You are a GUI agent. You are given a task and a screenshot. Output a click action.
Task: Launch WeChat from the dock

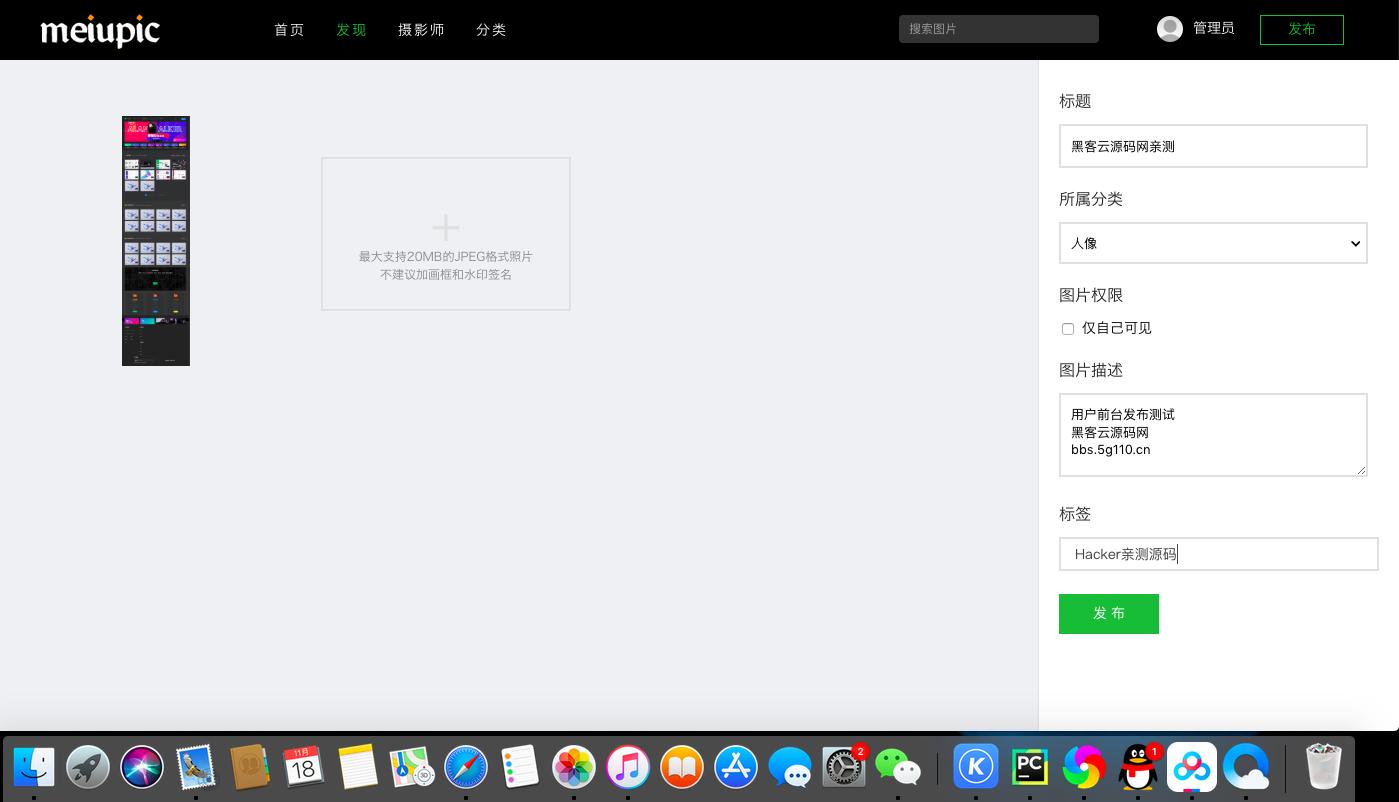click(x=897, y=768)
